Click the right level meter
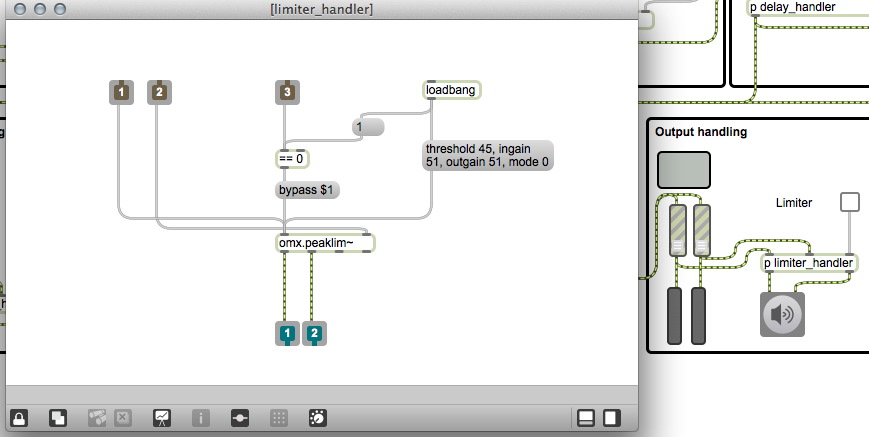The image size is (869, 437). (x=698, y=316)
